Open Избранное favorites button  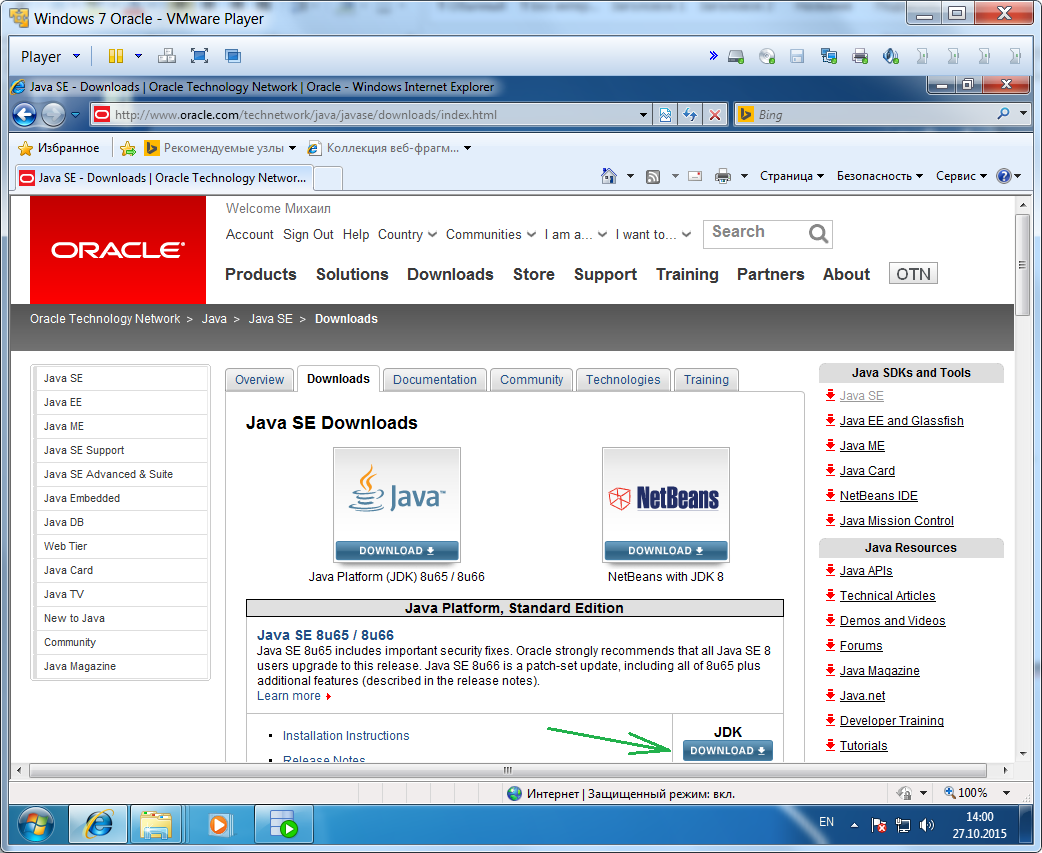(59, 148)
